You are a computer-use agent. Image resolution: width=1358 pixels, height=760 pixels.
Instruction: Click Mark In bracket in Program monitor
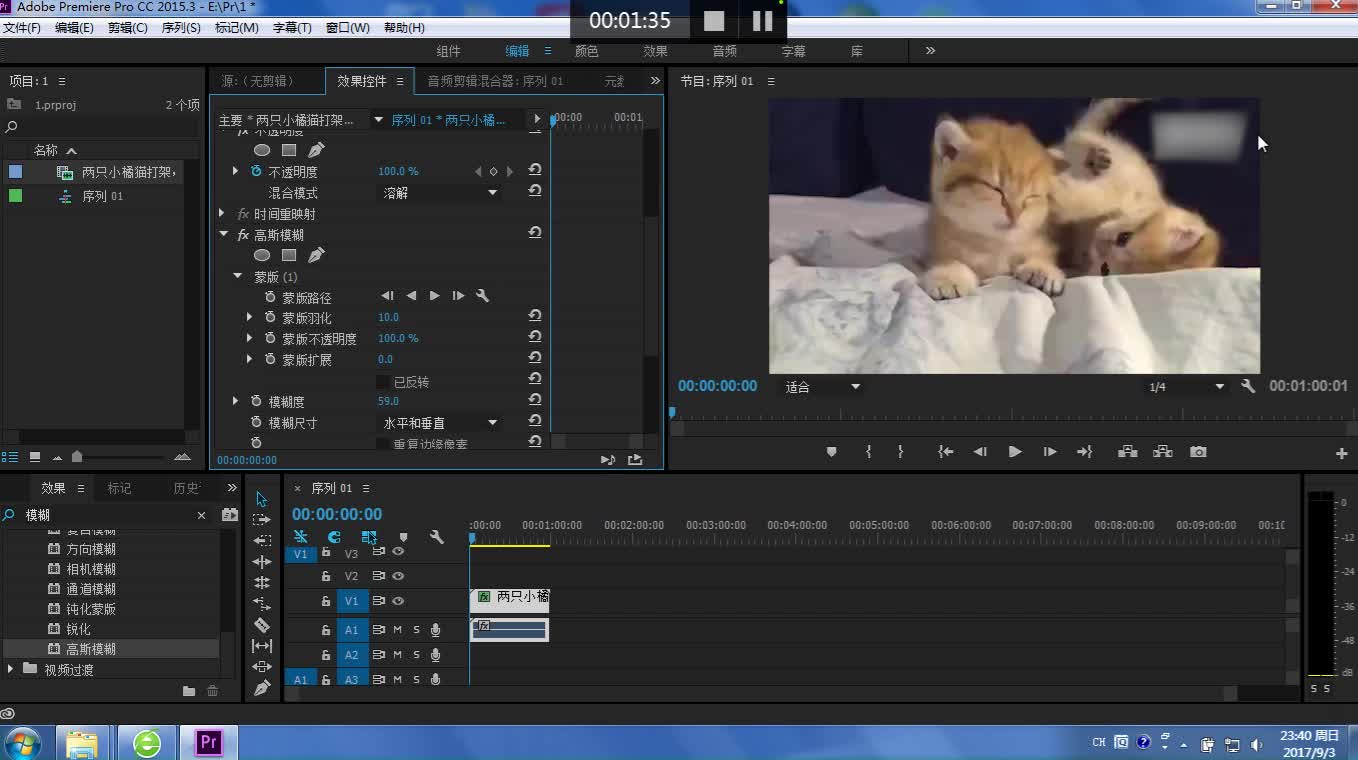pyautogui.click(x=868, y=452)
